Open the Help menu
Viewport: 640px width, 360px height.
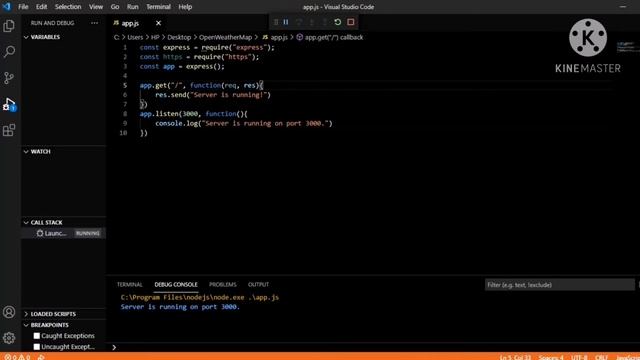pos(185,7)
